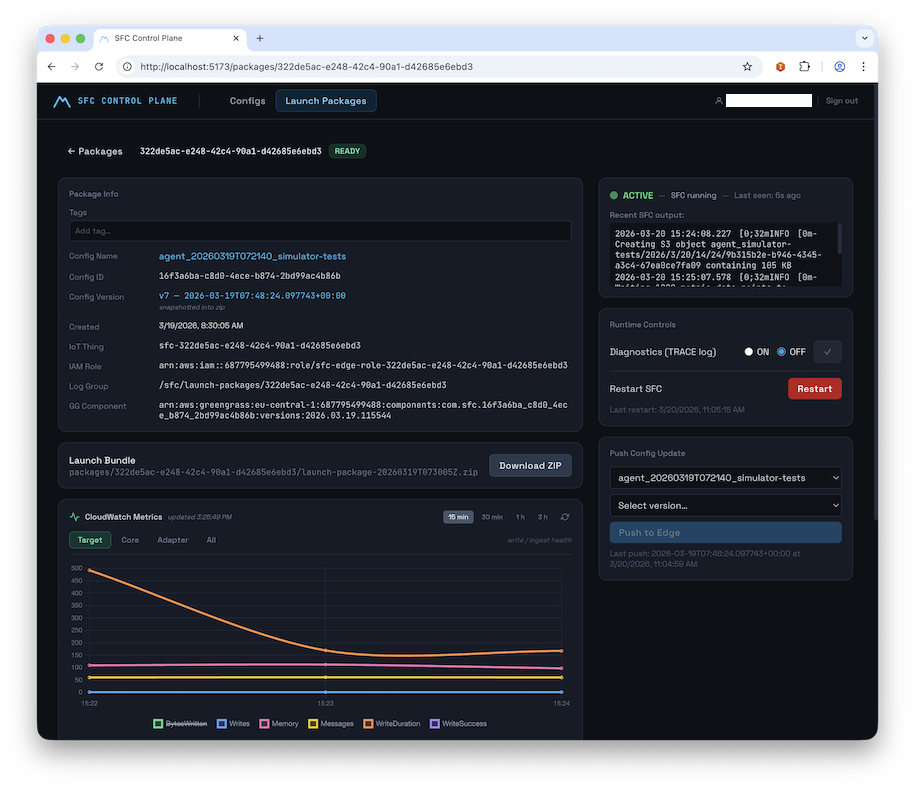Viewport: 915px width, 789px height.
Task: Click the Log Group path value
Action: click(302, 385)
